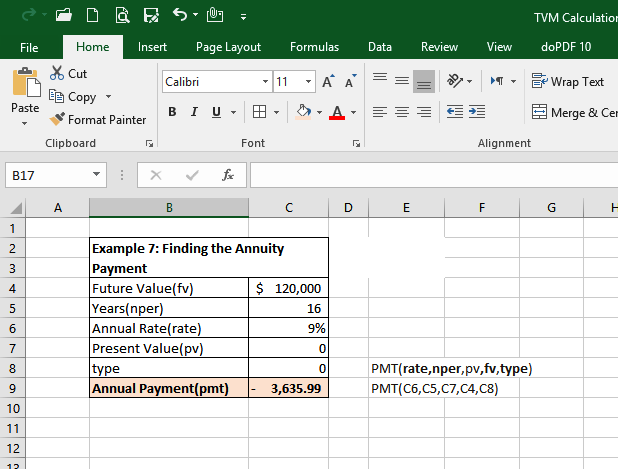
Task: Open the File tab
Action: pos(29,47)
